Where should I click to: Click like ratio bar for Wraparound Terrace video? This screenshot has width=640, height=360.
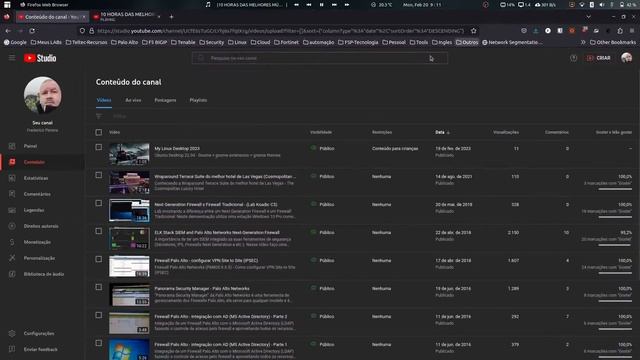point(615,189)
